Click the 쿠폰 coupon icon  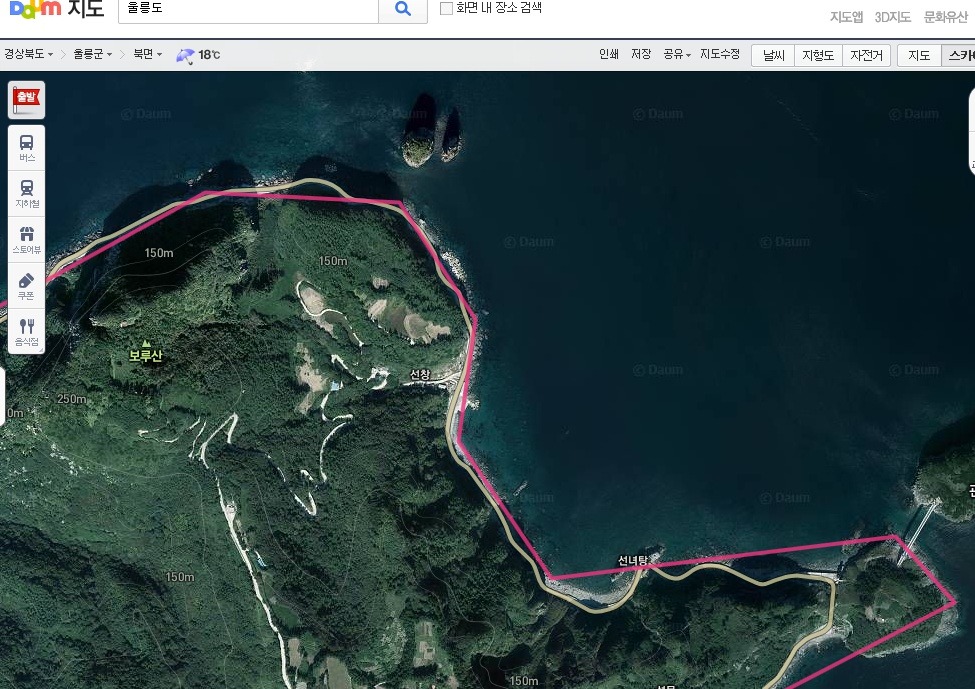coord(26,286)
